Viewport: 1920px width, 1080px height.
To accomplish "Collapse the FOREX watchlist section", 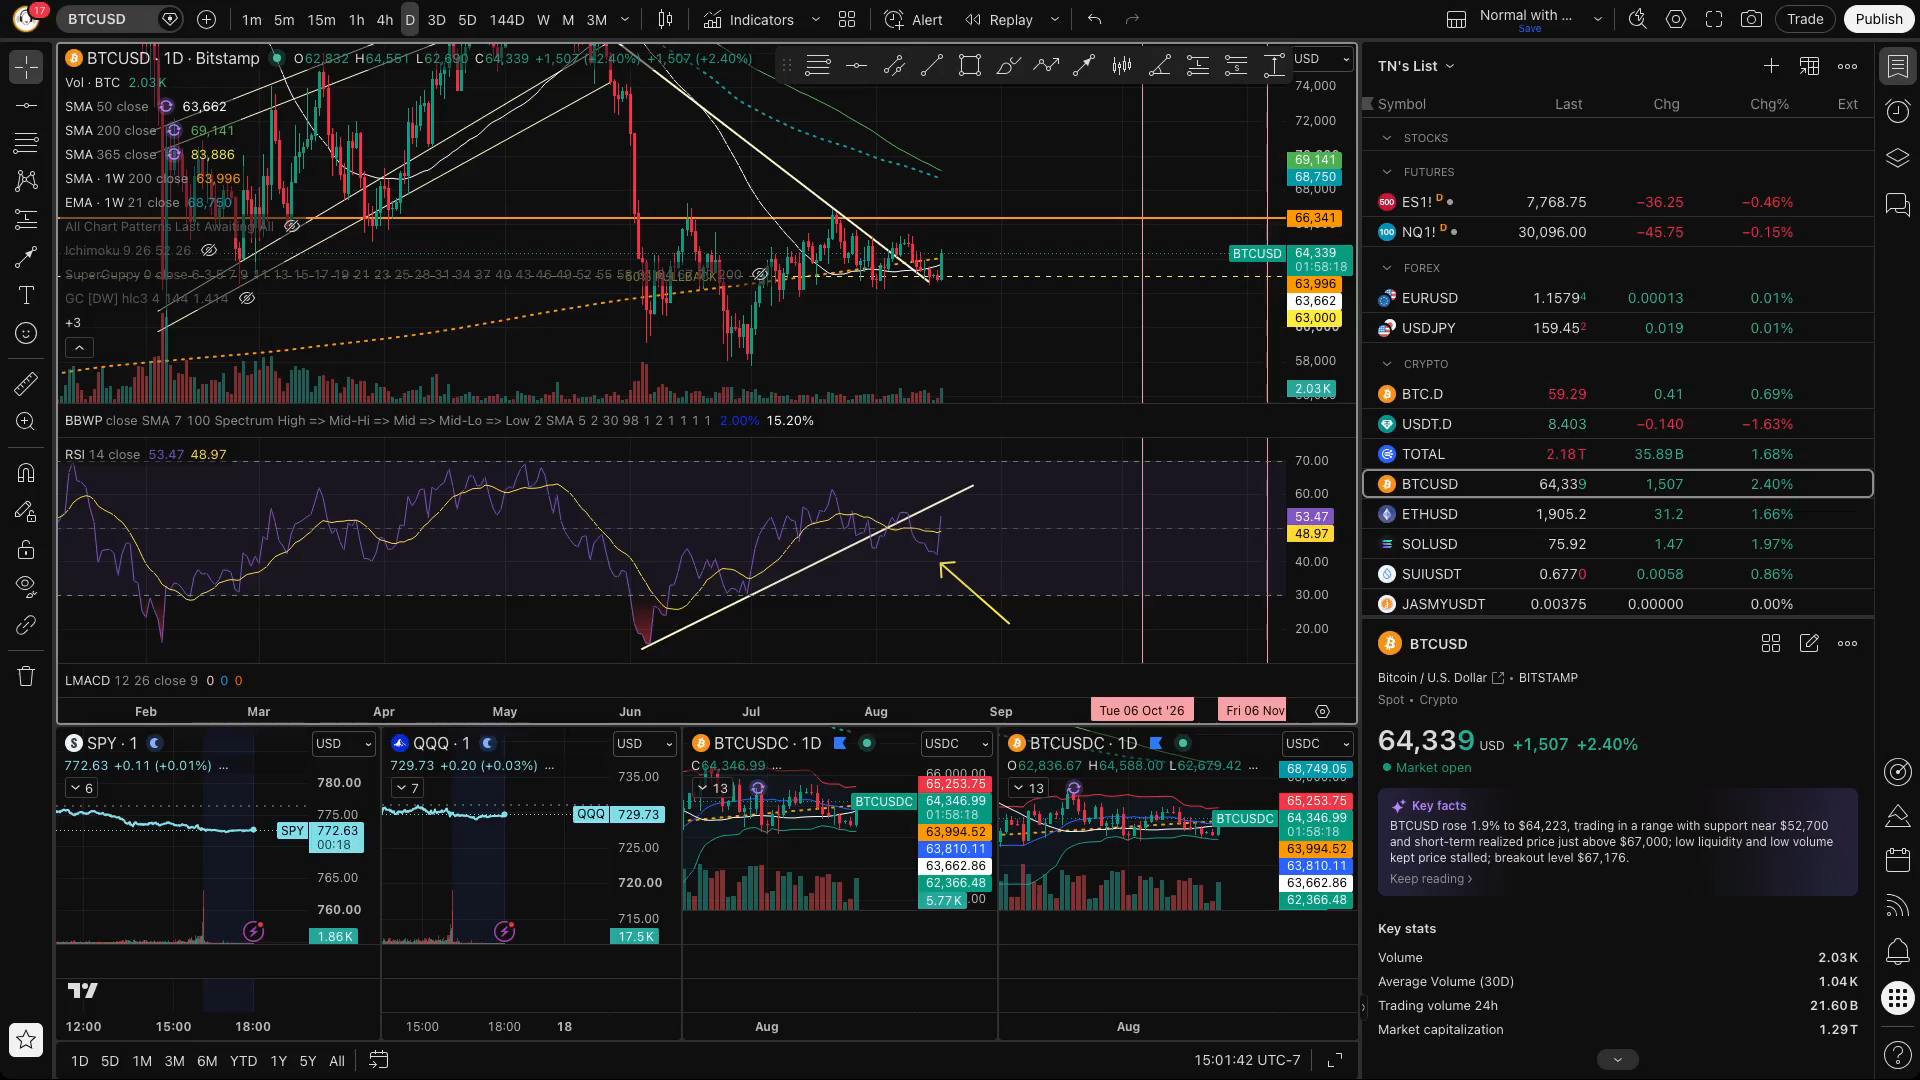I will 1386,268.
